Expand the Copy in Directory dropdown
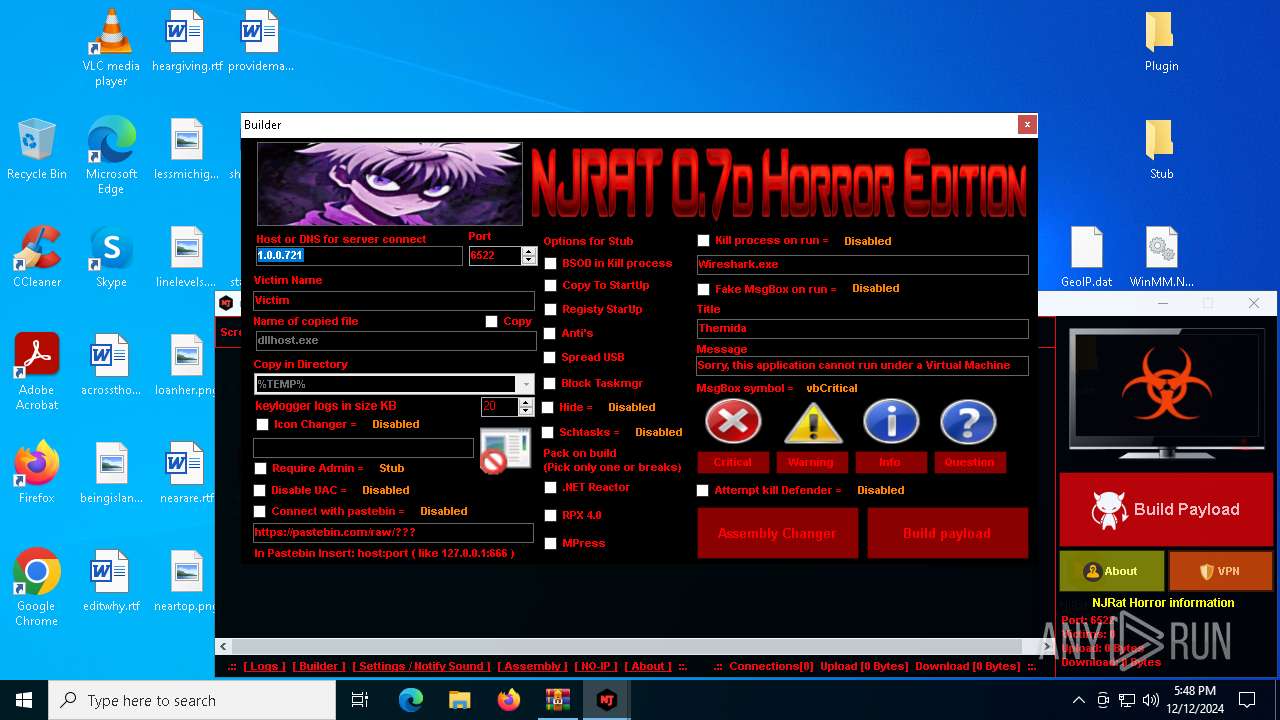Viewport: 1280px width, 720px height. (x=525, y=384)
